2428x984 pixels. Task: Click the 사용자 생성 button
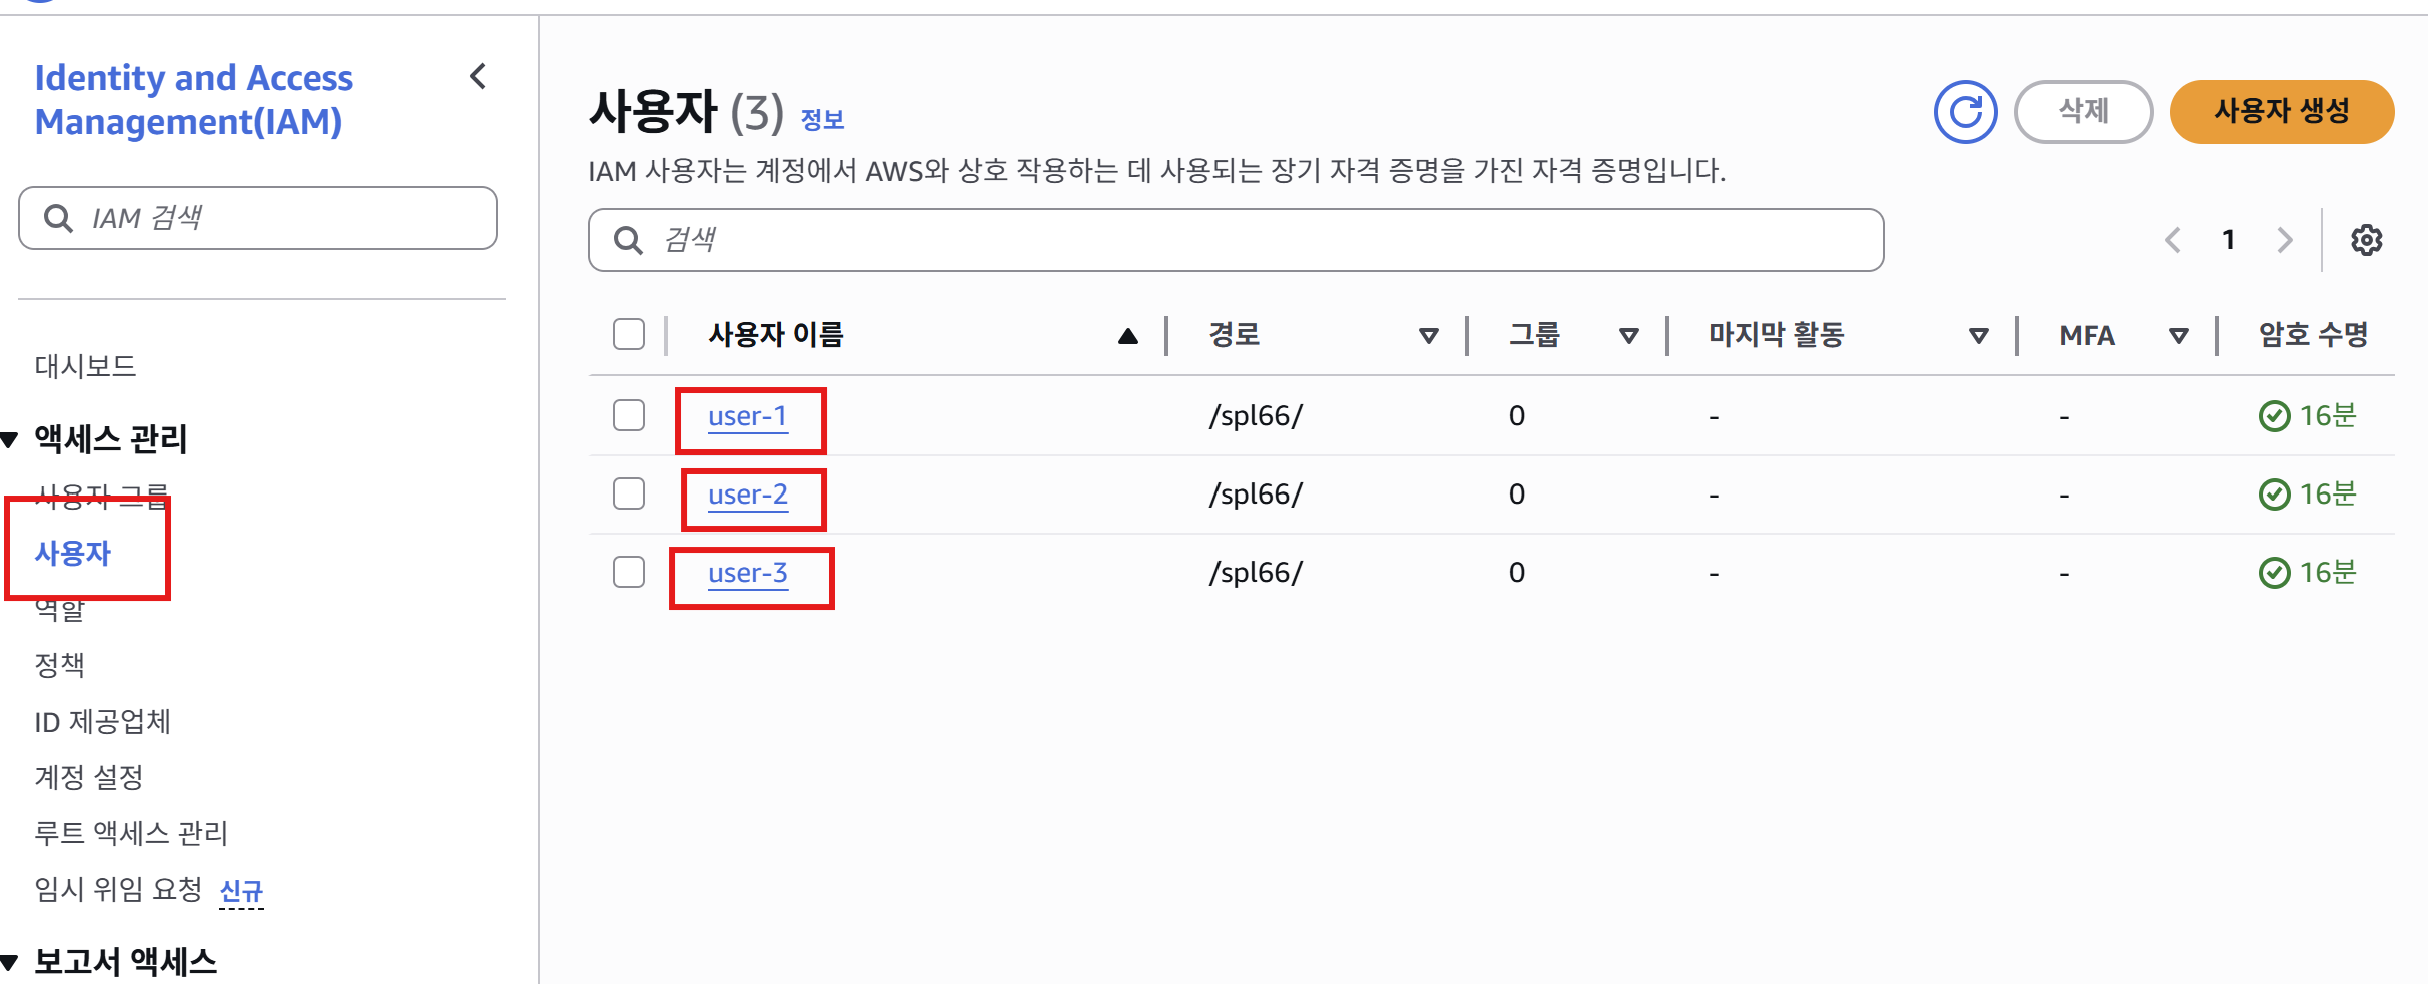2281,112
